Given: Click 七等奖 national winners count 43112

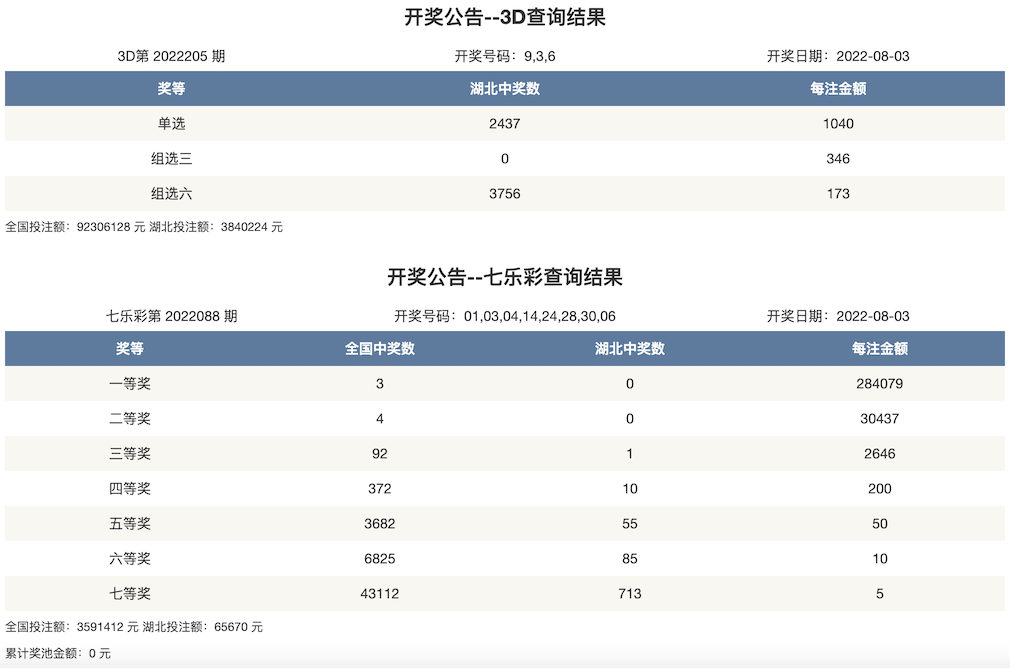Looking at the screenshot, I should coord(379,593).
